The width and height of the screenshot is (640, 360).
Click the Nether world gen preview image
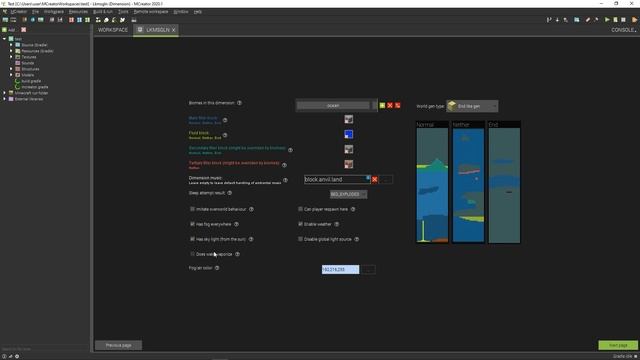468,185
